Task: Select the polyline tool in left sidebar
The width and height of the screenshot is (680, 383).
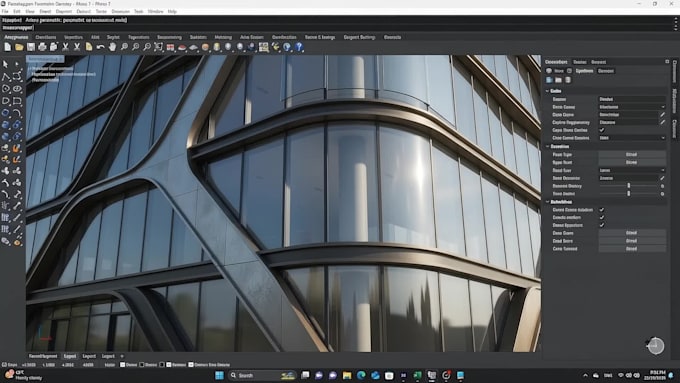Action: (x=6, y=77)
